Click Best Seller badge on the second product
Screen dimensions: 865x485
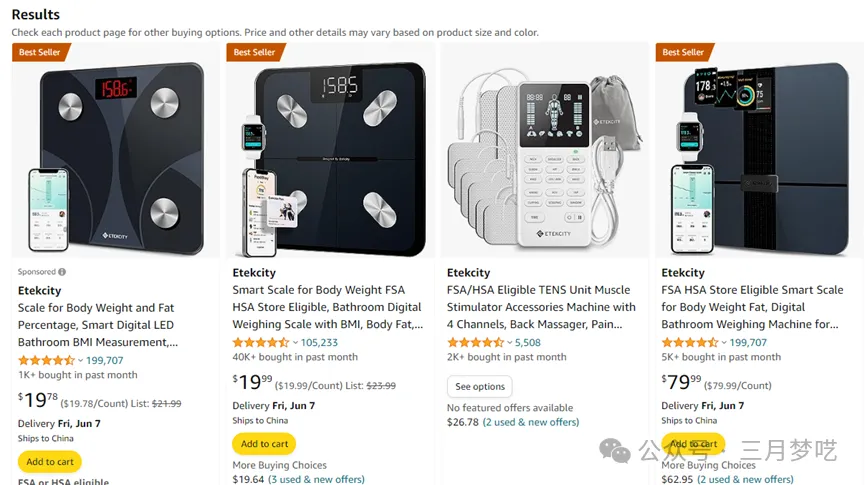254,52
